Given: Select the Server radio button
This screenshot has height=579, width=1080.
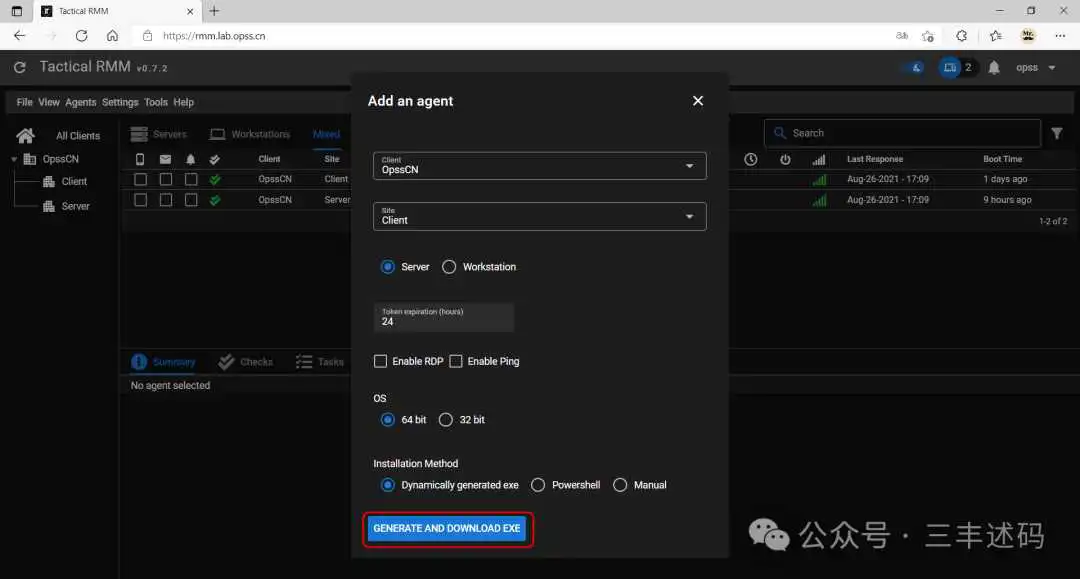Looking at the screenshot, I should [388, 266].
